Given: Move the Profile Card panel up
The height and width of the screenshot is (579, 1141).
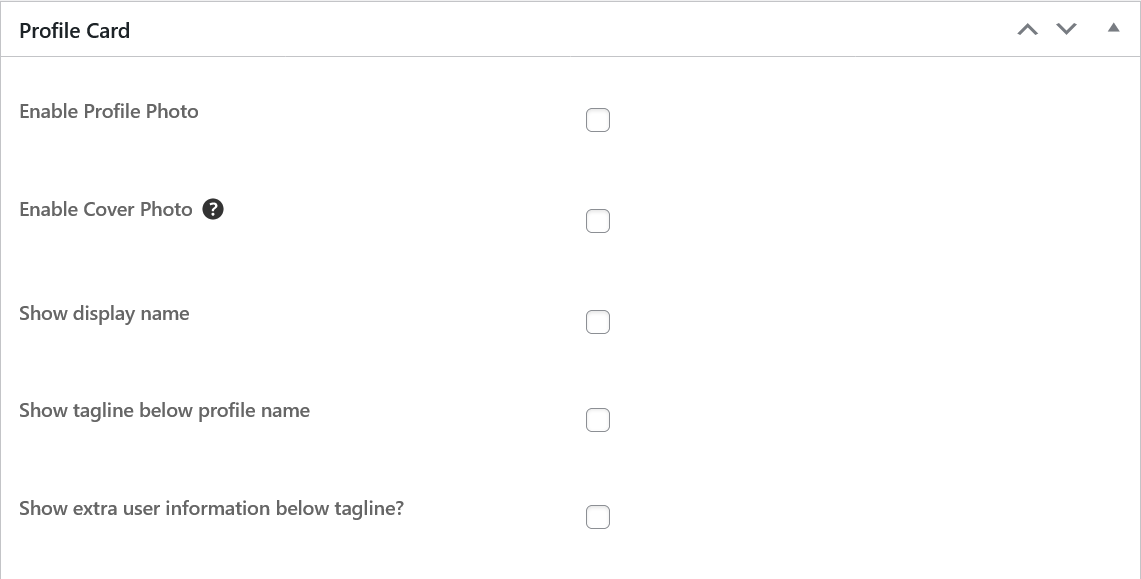Looking at the screenshot, I should pyautogui.click(x=1027, y=29).
